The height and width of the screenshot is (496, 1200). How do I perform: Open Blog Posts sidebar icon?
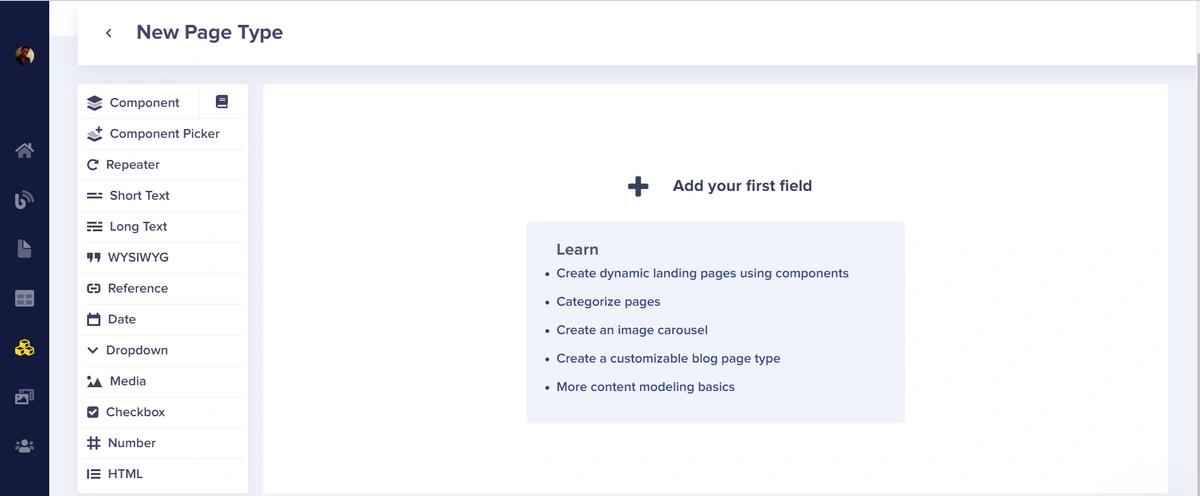point(25,200)
